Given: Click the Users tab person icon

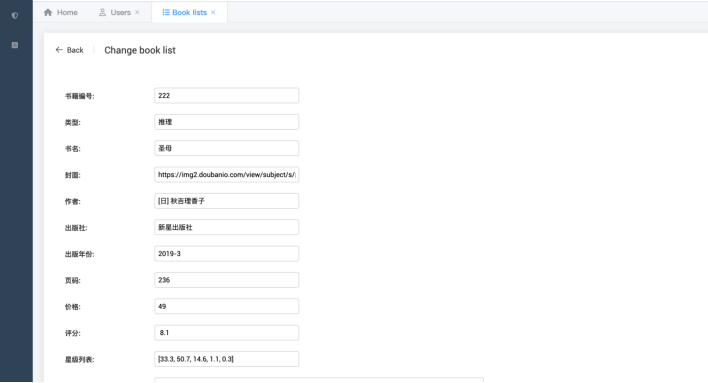Looking at the screenshot, I should point(102,12).
